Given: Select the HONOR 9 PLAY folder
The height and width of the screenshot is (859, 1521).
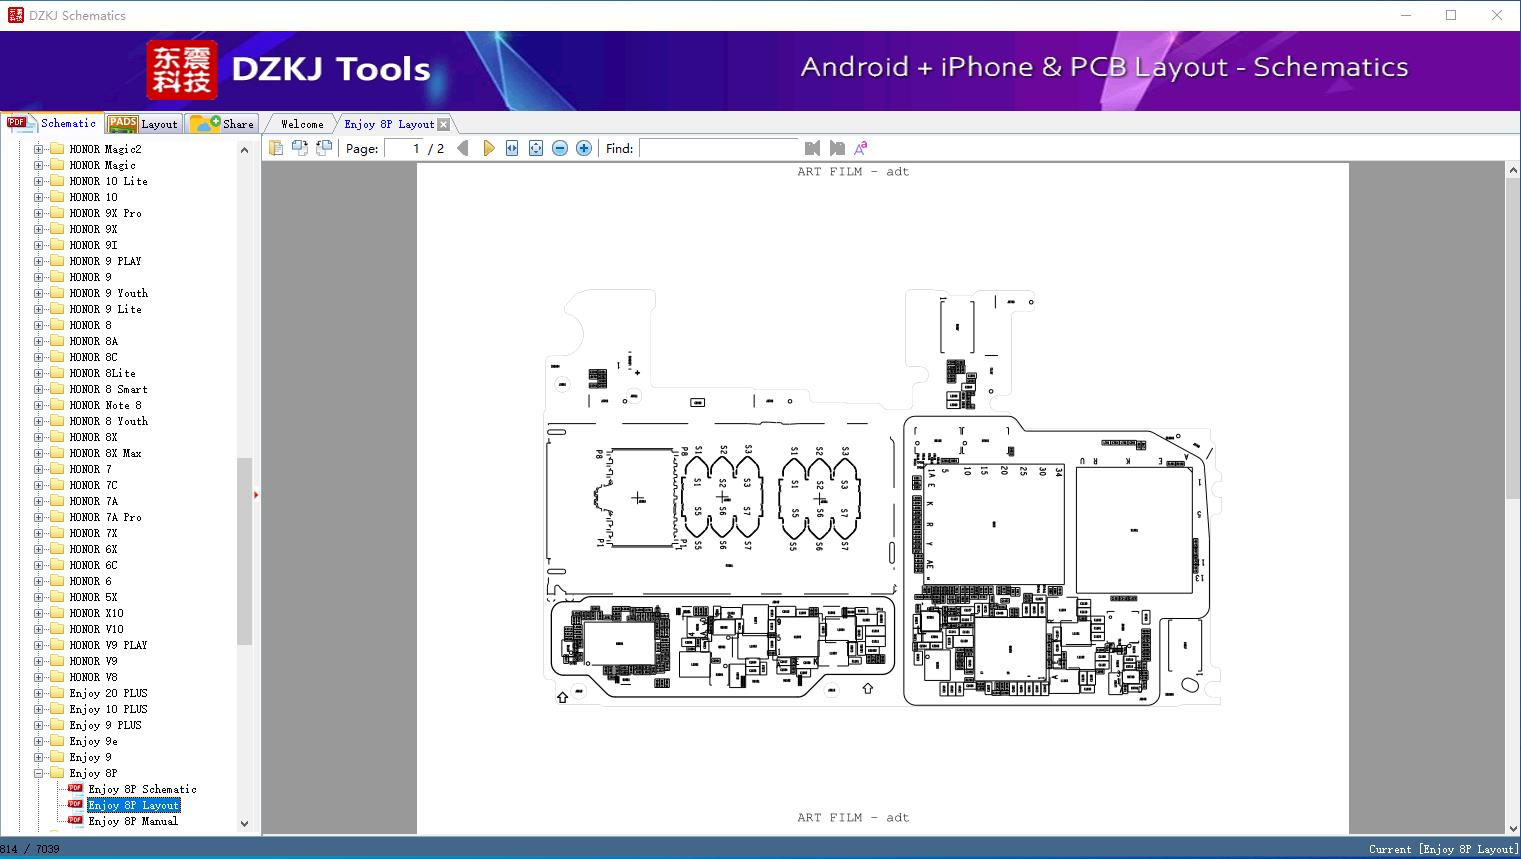Looking at the screenshot, I should (105, 261).
